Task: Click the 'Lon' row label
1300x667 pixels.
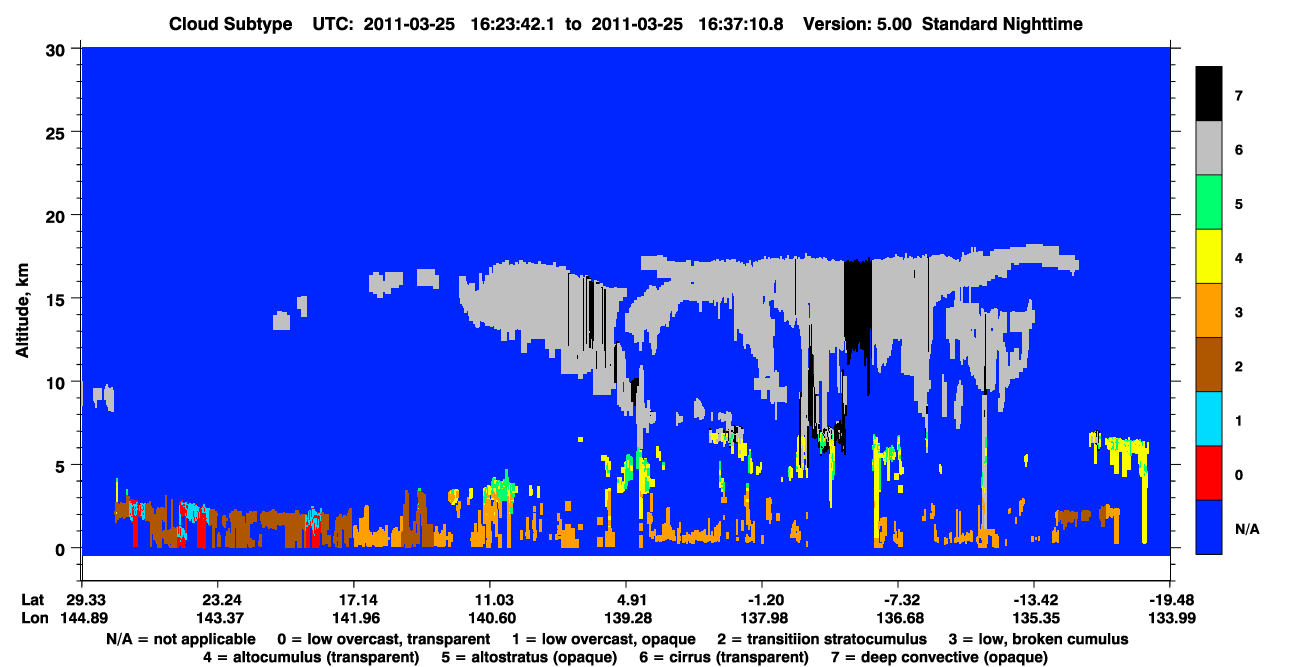Action: tap(34, 617)
